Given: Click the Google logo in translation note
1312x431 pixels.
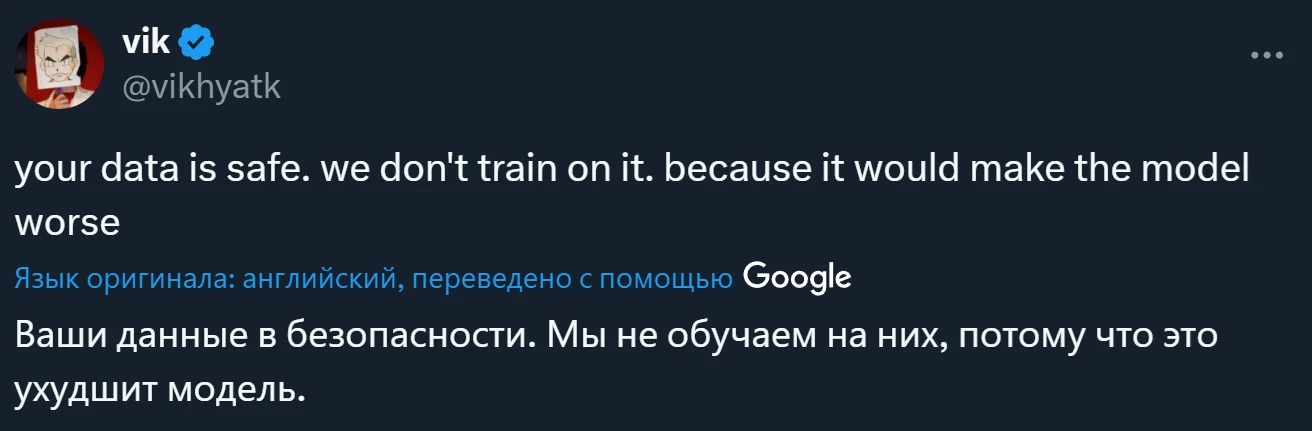Looking at the screenshot, I should tap(797, 277).
